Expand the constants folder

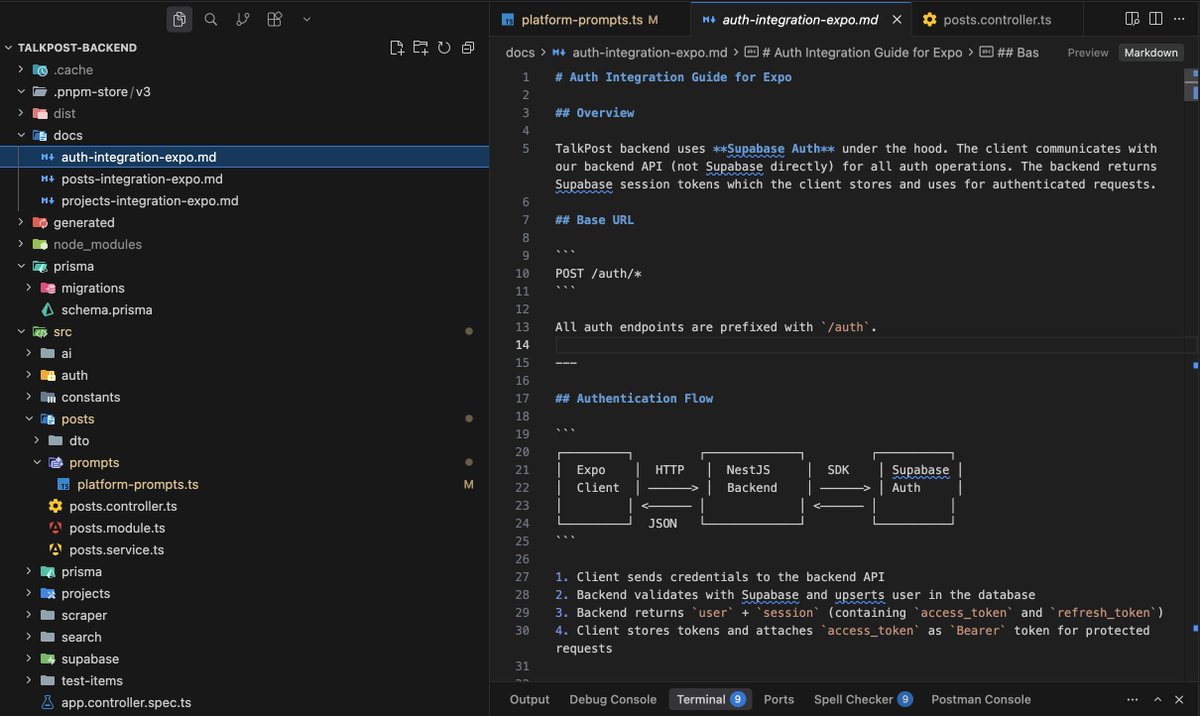pos(29,397)
